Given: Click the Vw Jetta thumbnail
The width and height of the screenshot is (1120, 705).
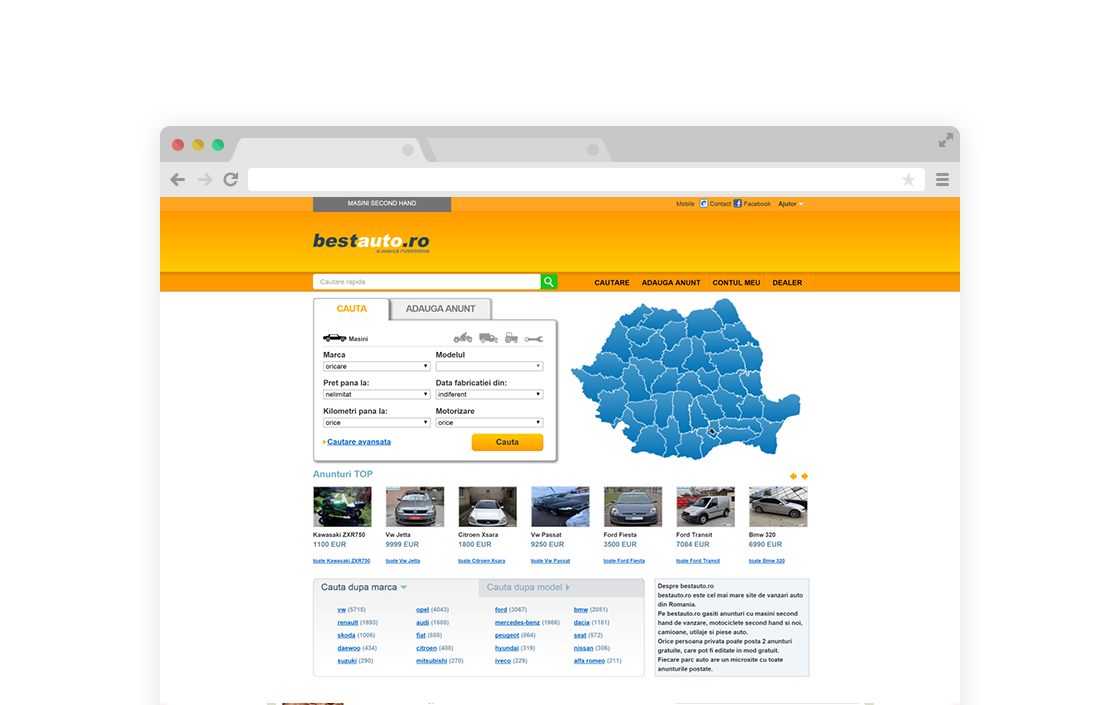Looking at the screenshot, I should [415, 506].
